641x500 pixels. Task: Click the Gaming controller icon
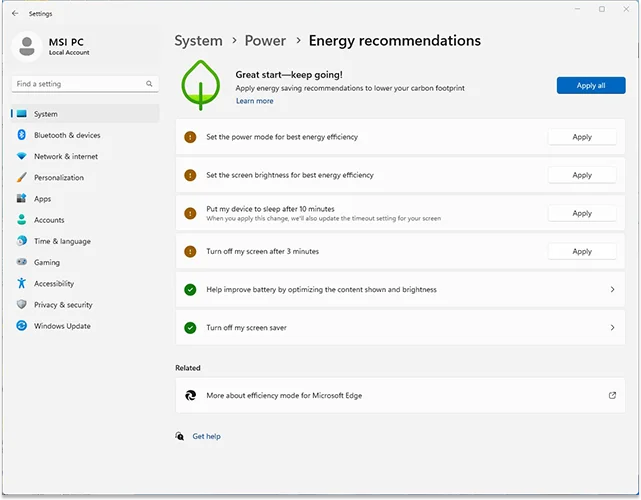tap(22, 262)
